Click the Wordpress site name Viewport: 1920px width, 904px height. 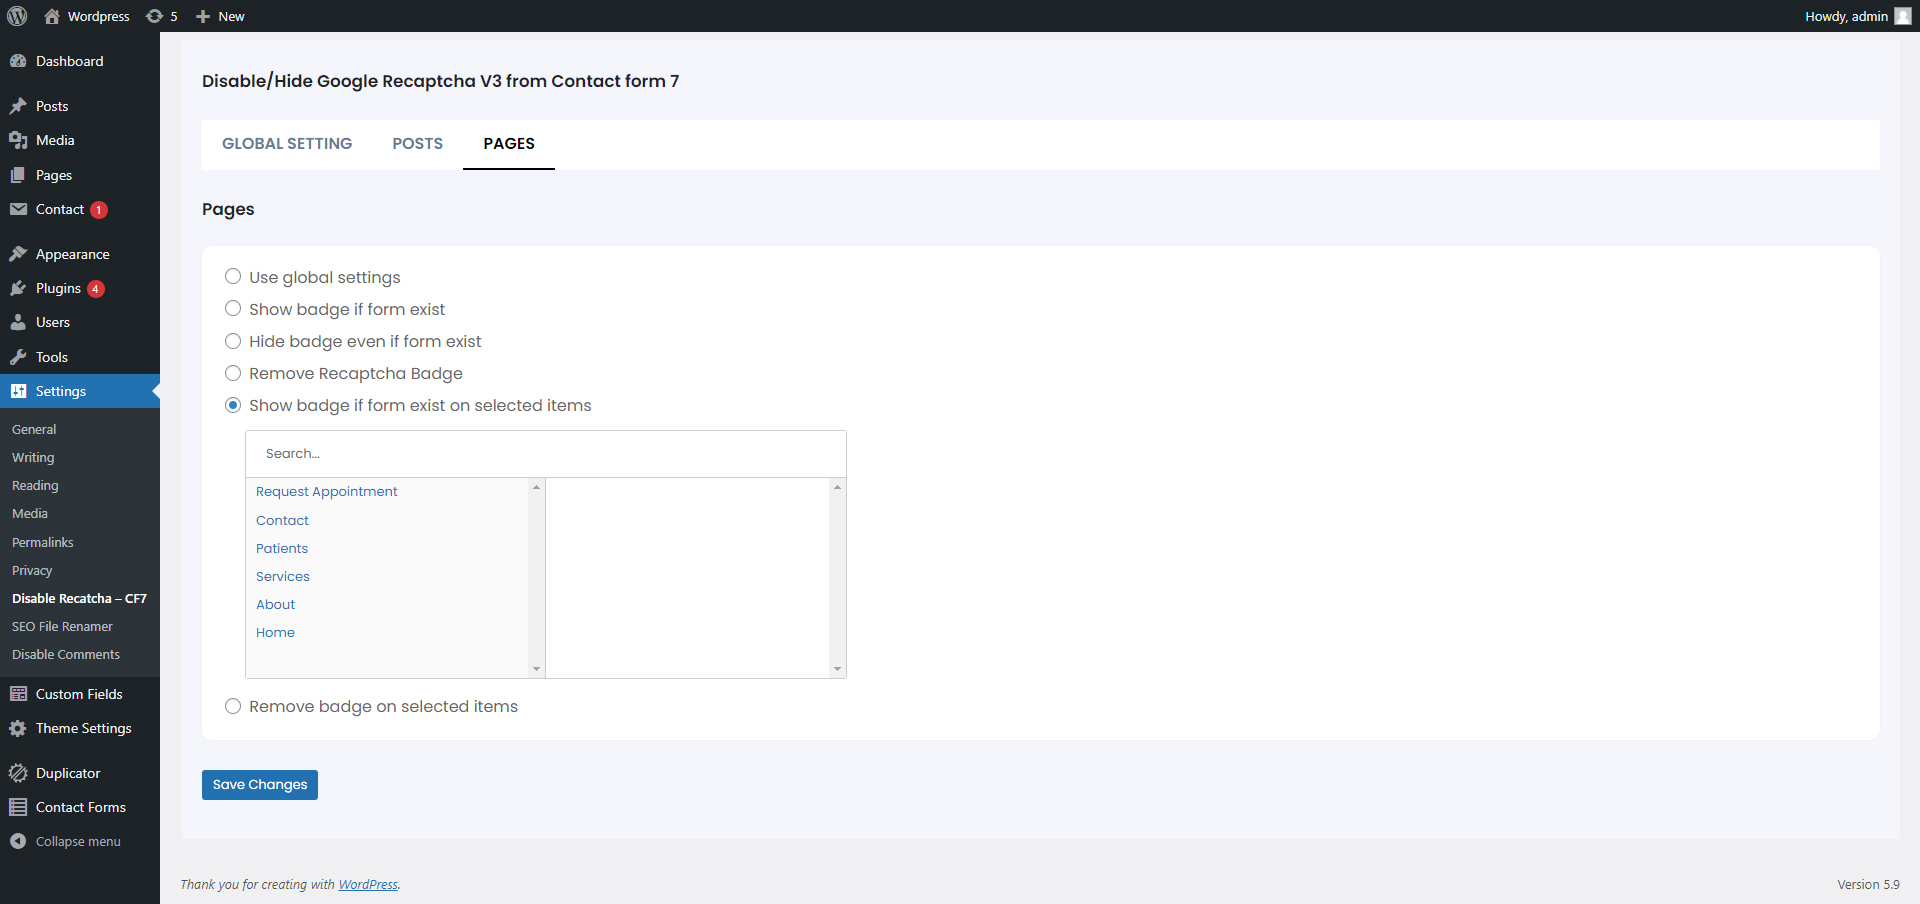point(98,16)
